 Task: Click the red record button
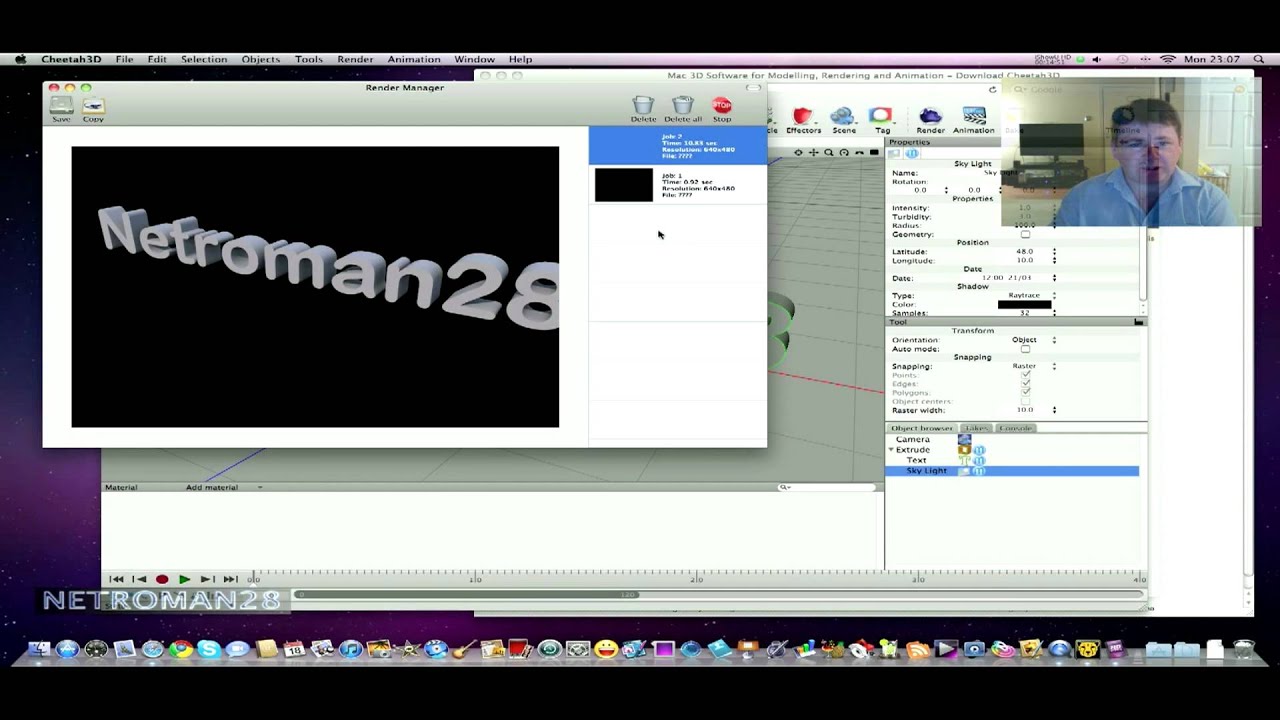click(162, 579)
